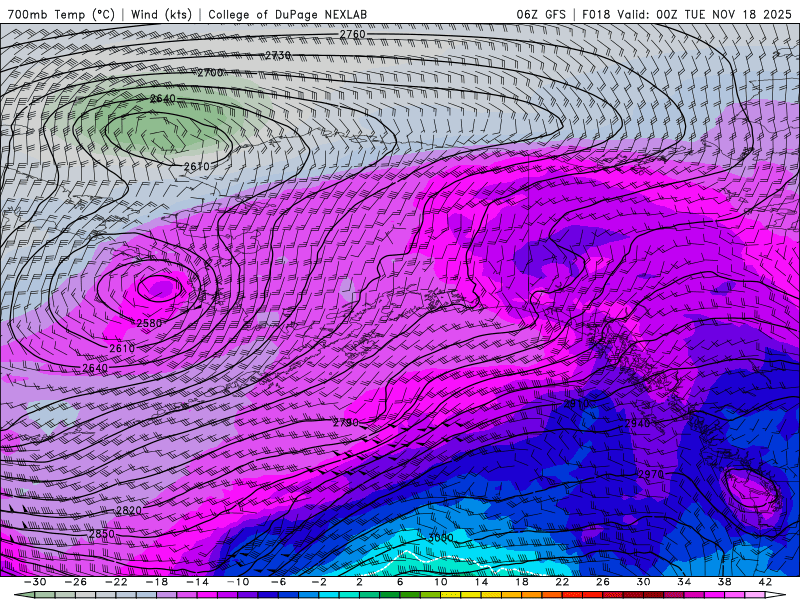Click the −6 colorbar tick label
Image resolution: width=800 pixels, height=600 pixels.
pyautogui.click(x=279, y=582)
